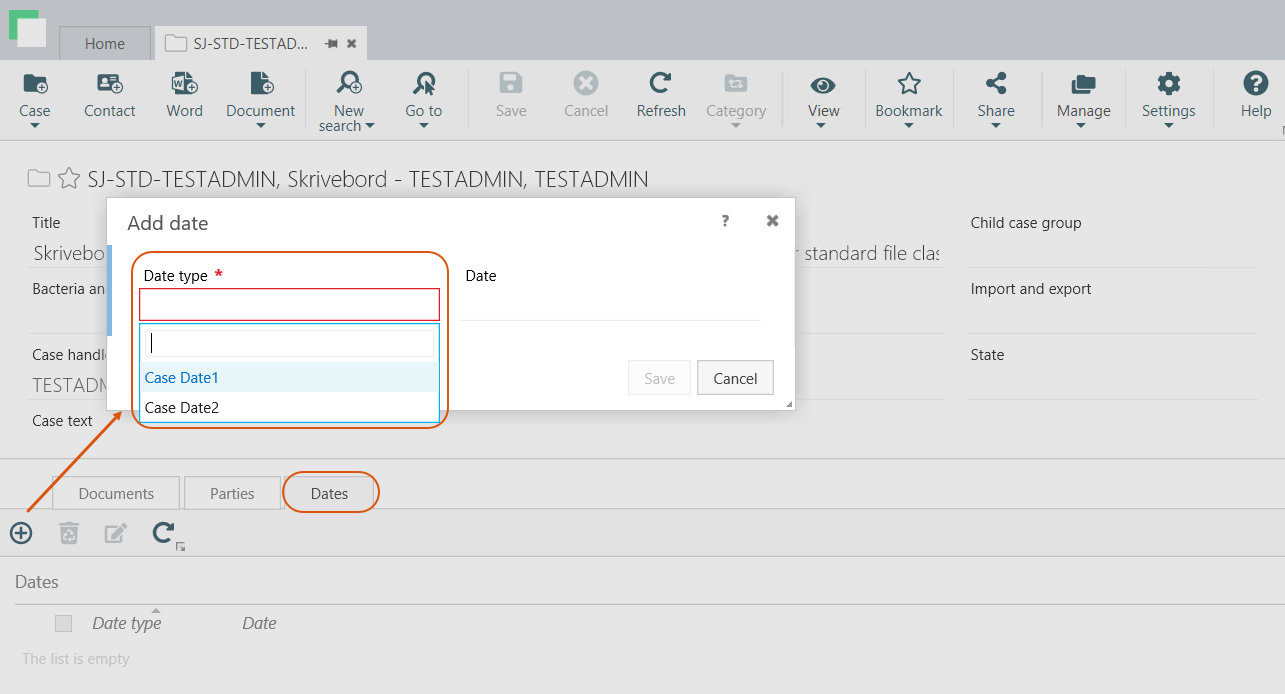
Task: Click the Refresh toolbar icon
Action: click(660, 84)
